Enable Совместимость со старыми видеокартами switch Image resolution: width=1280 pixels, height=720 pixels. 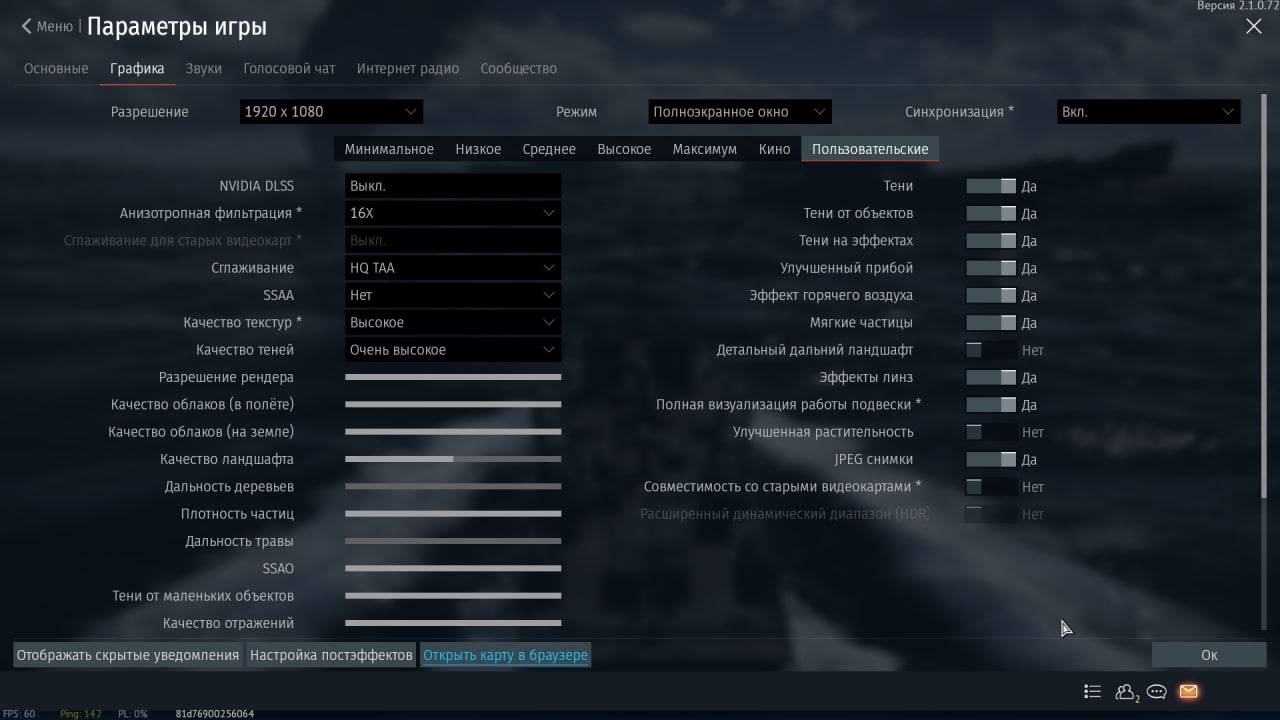tap(991, 487)
